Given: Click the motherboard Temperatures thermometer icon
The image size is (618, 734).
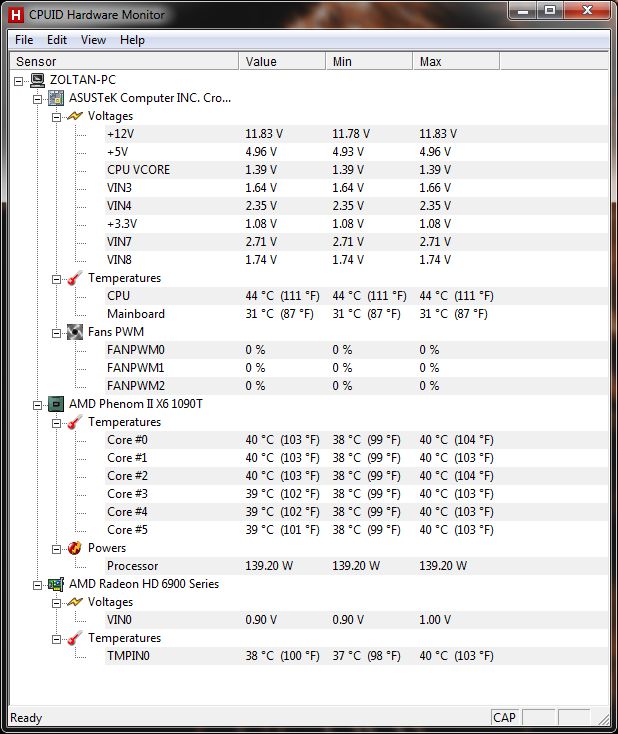Looking at the screenshot, I should pyautogui.click(x=75, y=278).
